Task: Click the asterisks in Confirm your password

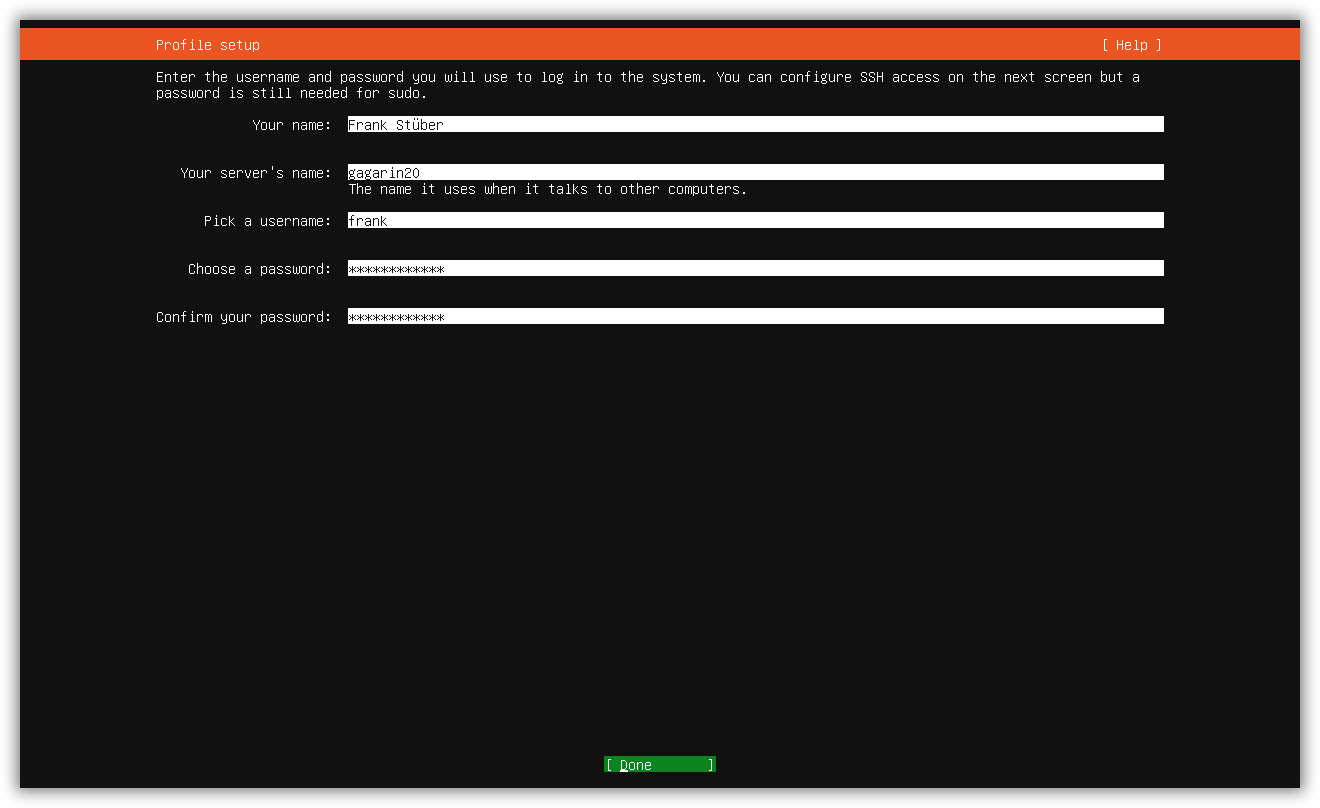Action: point(396,317)
